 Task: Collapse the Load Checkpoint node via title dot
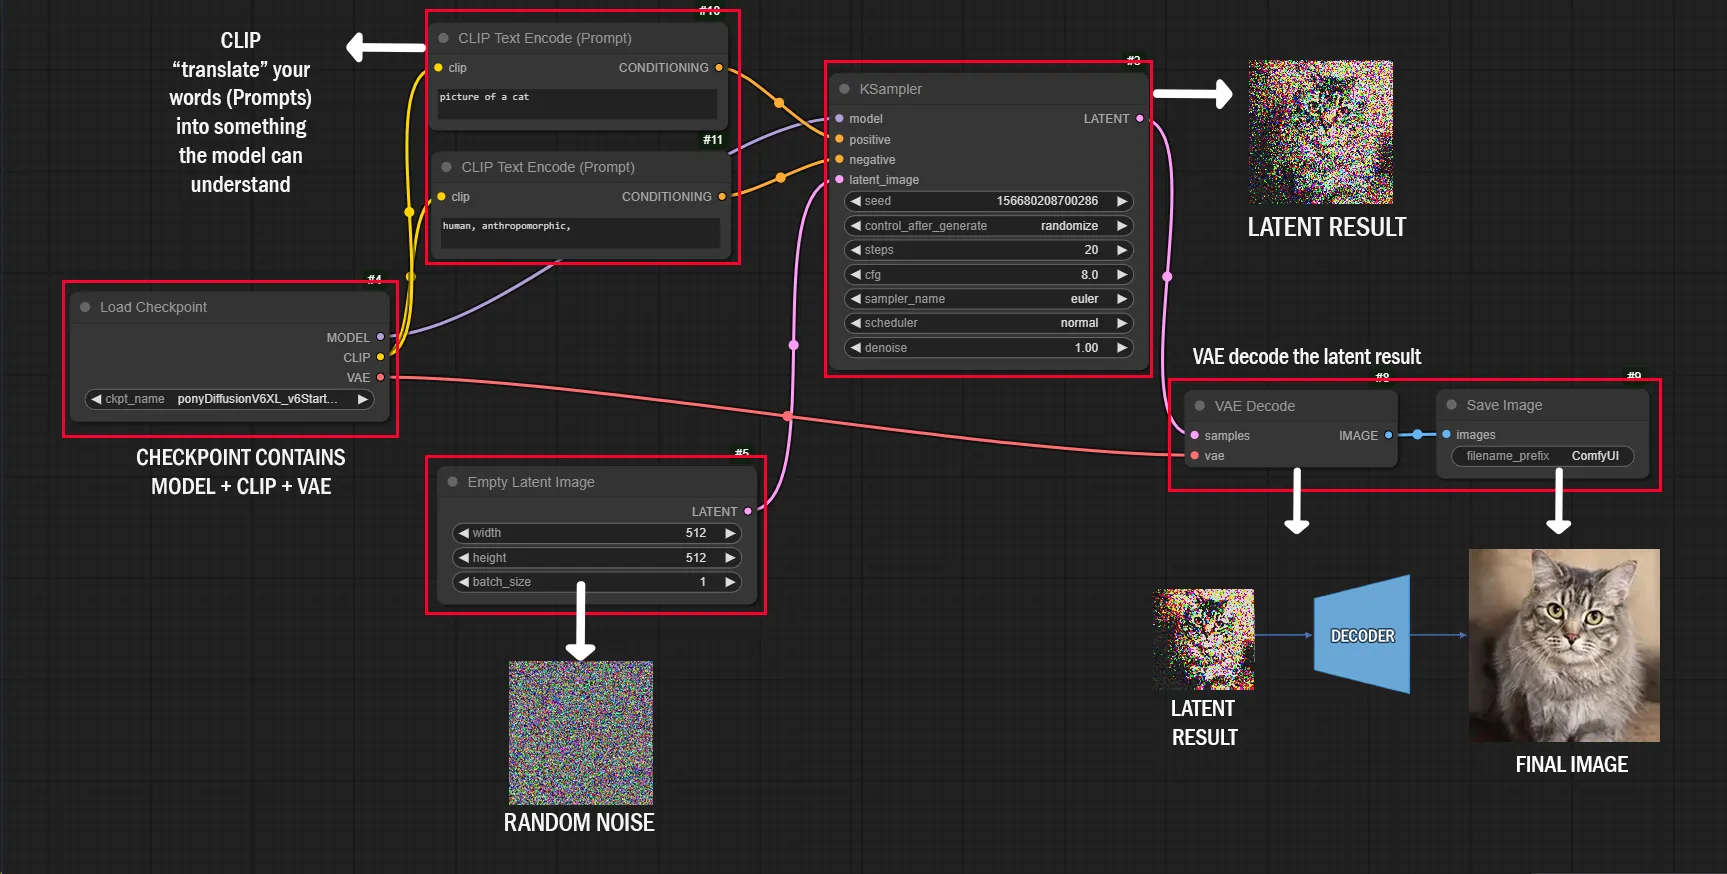point(85,307)
